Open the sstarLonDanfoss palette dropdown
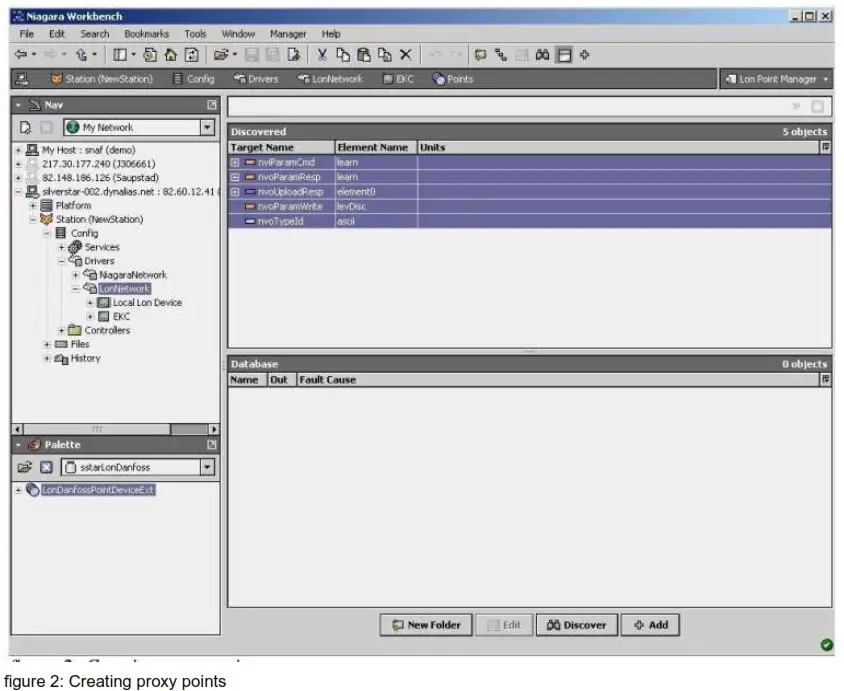This screenshot has width=844, height=691. coord(207,467)
